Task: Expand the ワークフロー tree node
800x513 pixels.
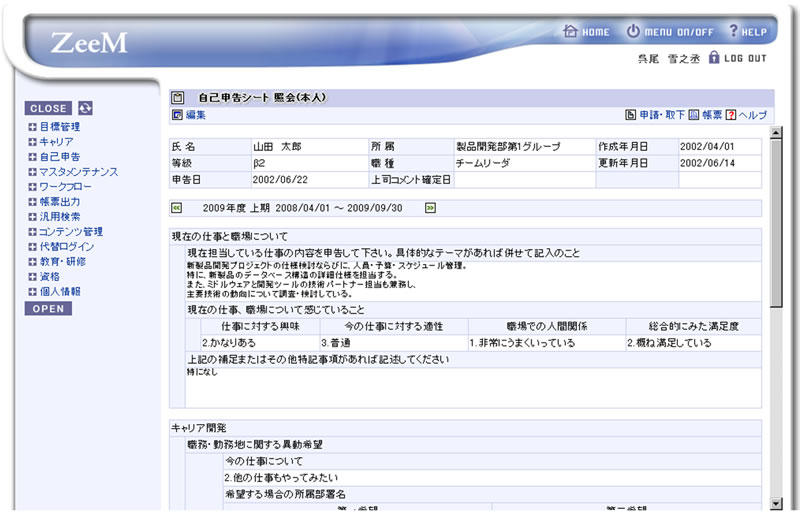Action: tap(33, 187)
